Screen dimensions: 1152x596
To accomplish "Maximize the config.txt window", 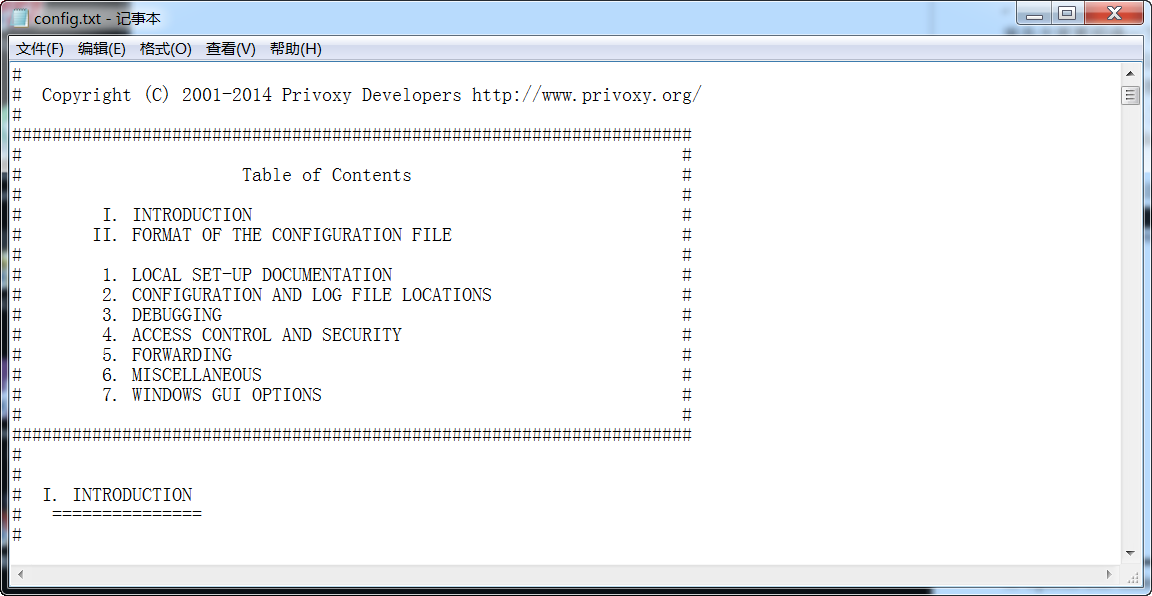I will point(1066,14).
